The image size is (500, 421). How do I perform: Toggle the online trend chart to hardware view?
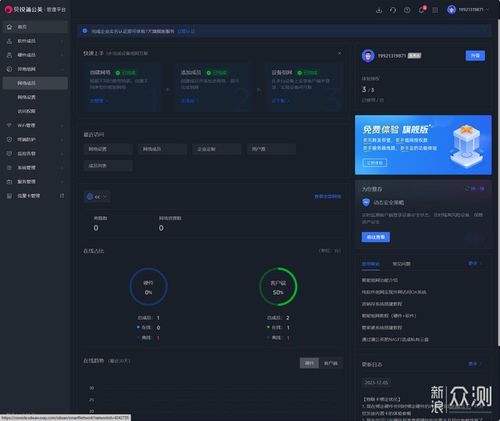[309, 363]
